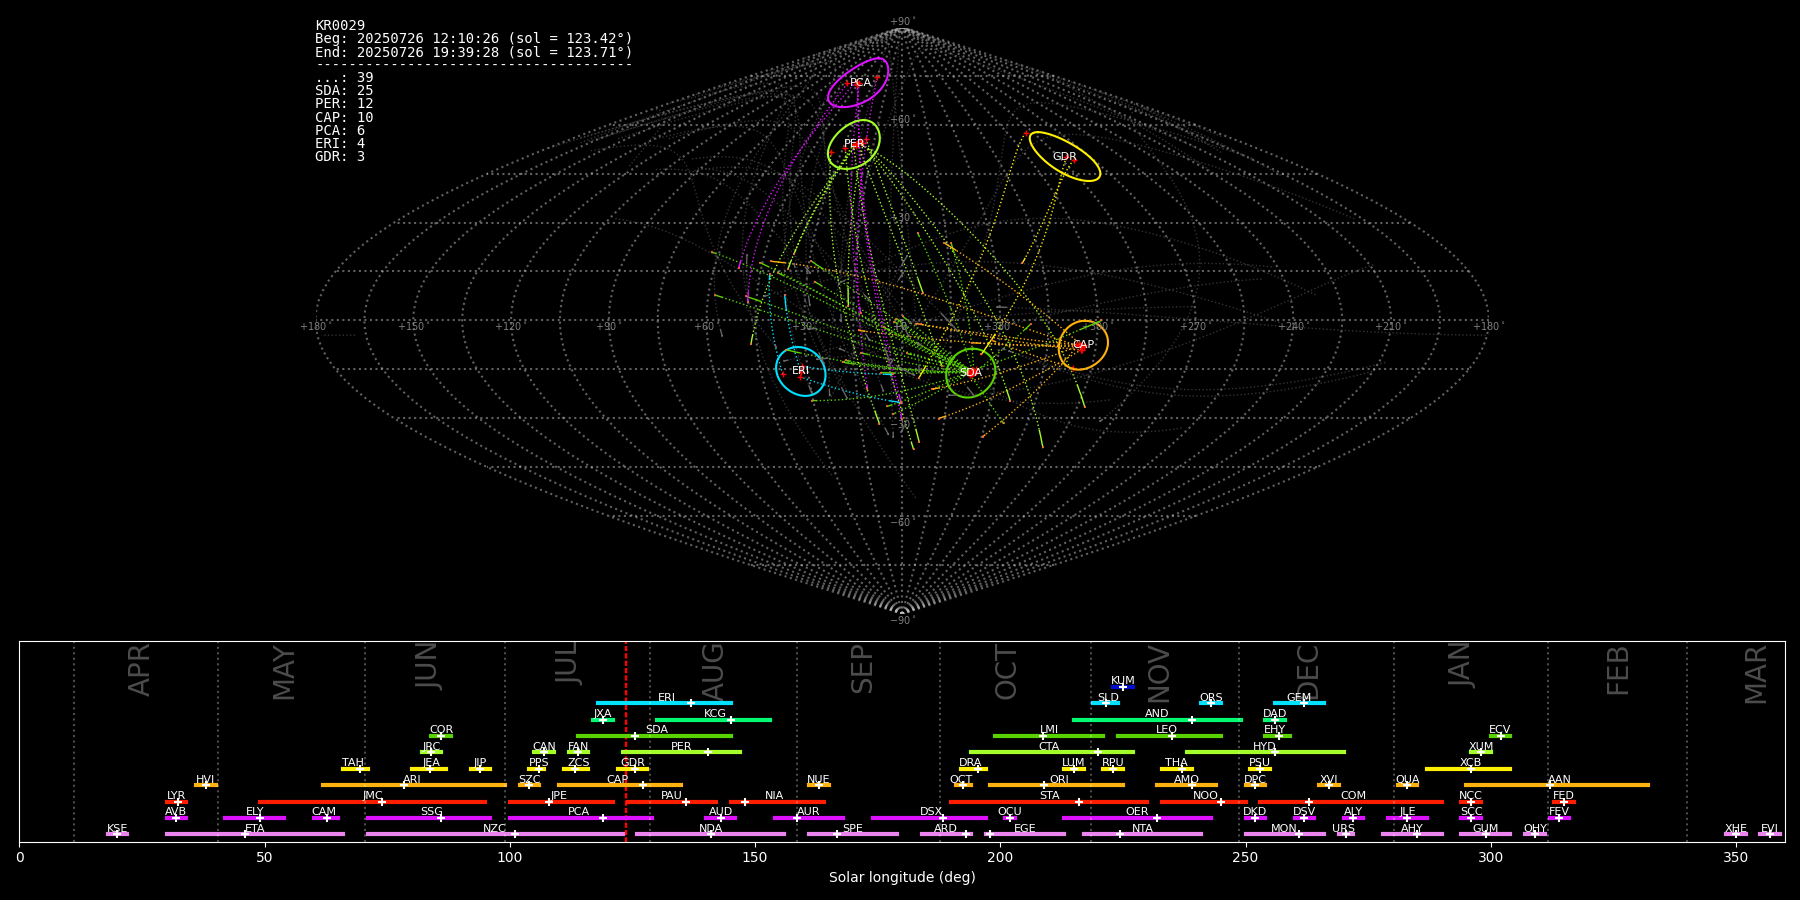Viewport: 1800px width, 900px height.
Task: Select the SSG shower bar in timeline
Action: point(428,817)
